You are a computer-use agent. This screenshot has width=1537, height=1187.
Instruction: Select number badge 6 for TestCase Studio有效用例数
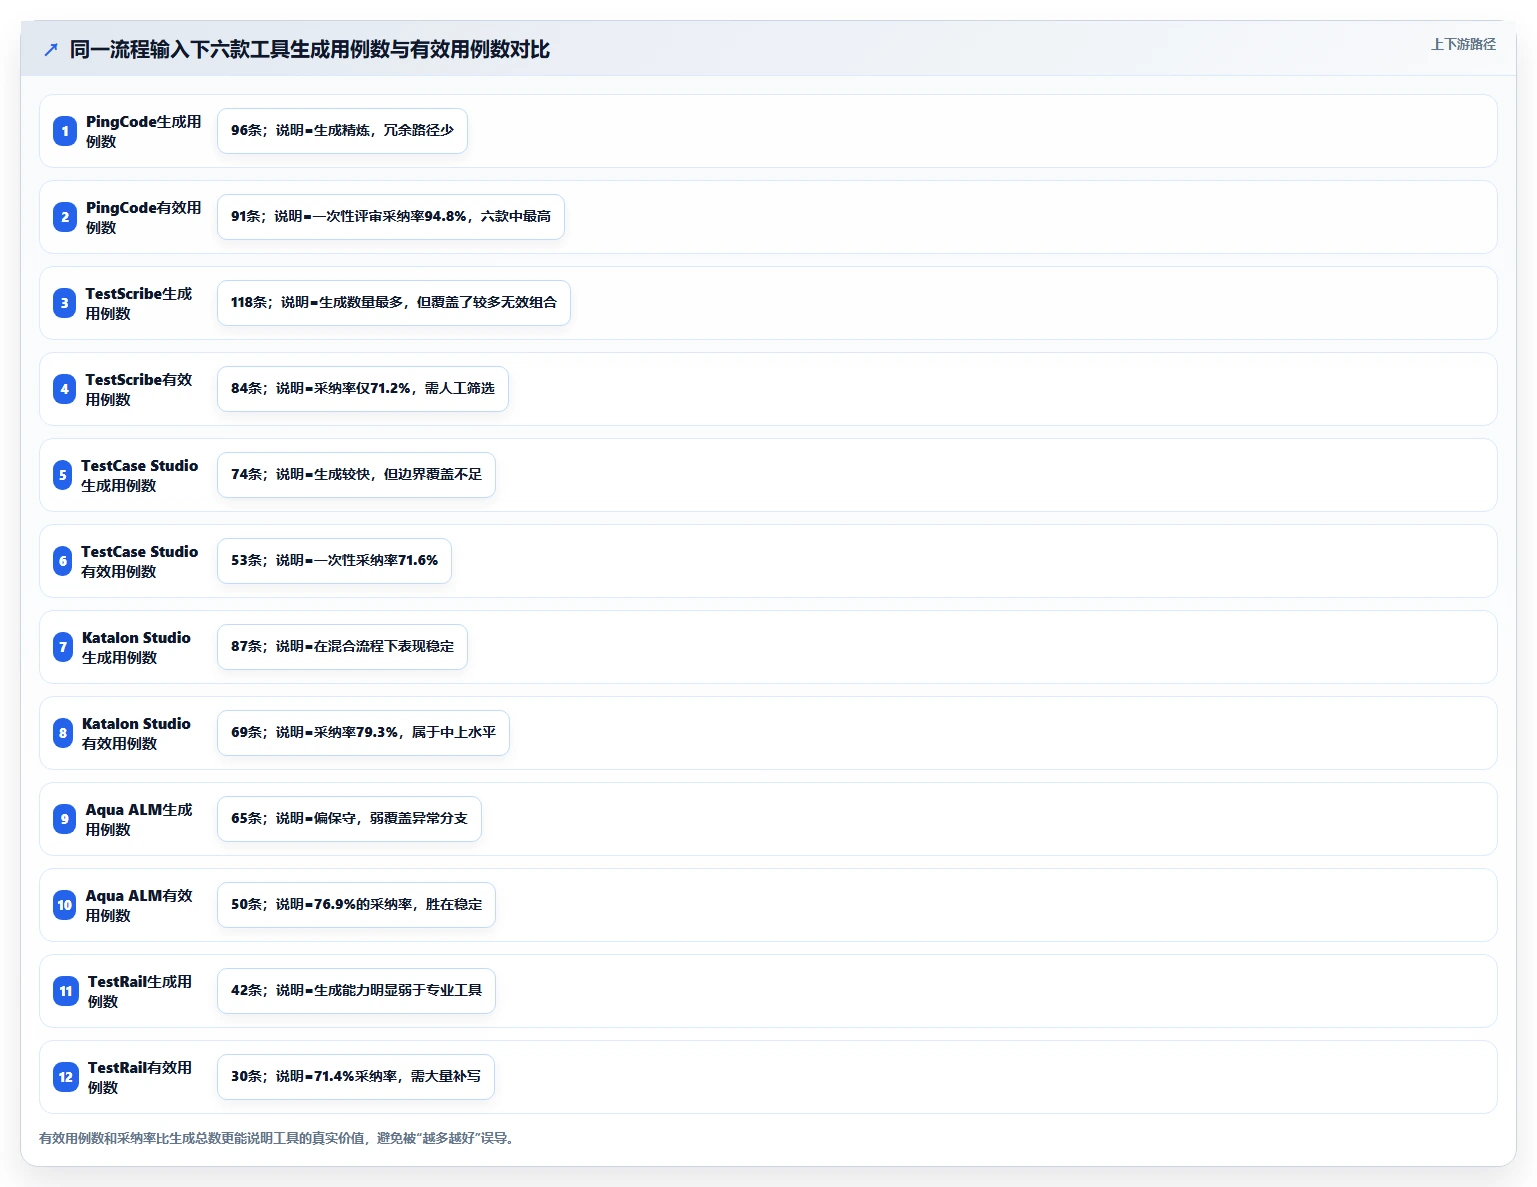click(63, 561)
